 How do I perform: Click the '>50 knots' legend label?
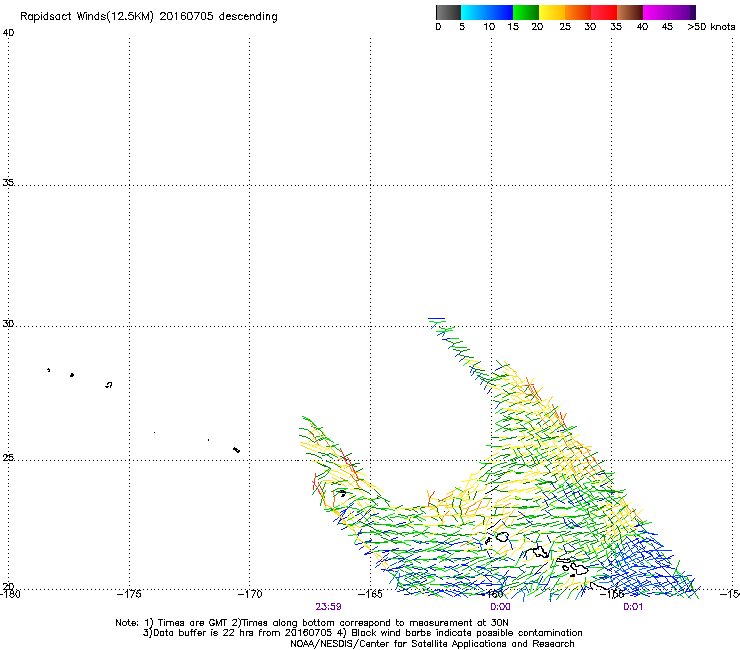pos(711,27)
